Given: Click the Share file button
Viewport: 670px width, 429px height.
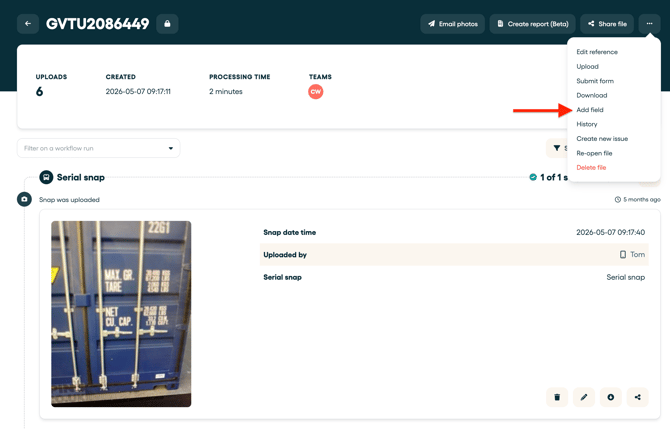Looking at the screenshot, I should point(607,24).
